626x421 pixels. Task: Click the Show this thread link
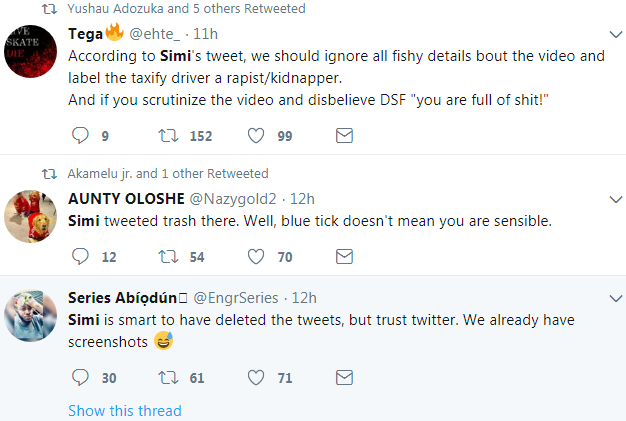(x=125, y=411)
